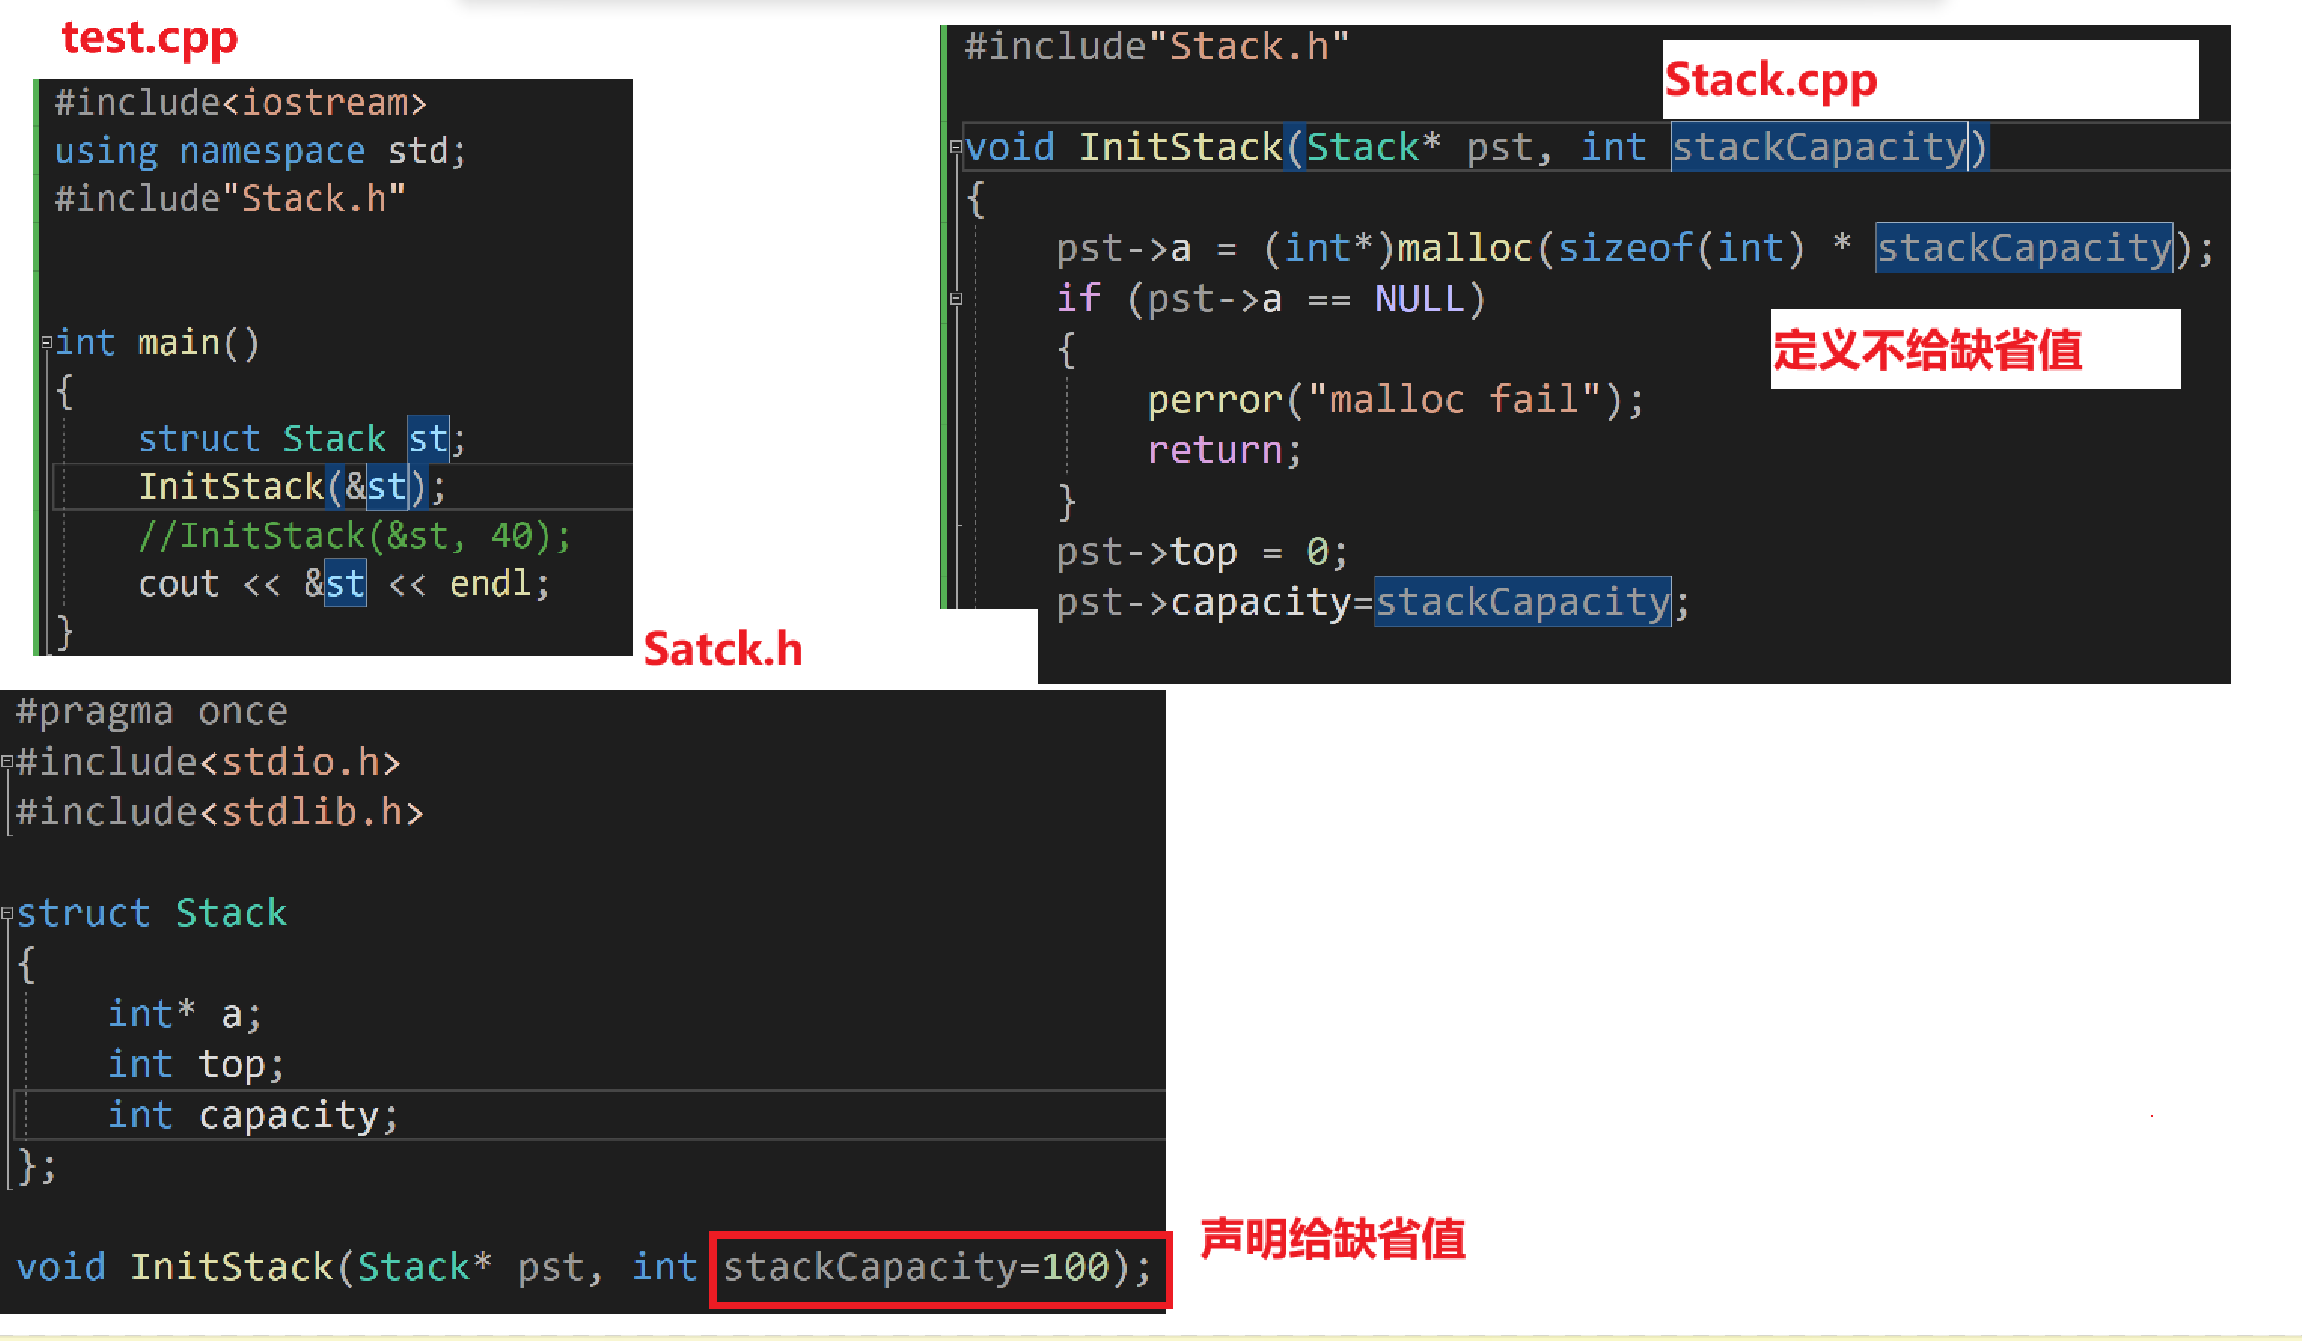Click the perror("malloc fail") statement
The width and height of the screenshot is (2302, 1341).
tap(1394, 400)
